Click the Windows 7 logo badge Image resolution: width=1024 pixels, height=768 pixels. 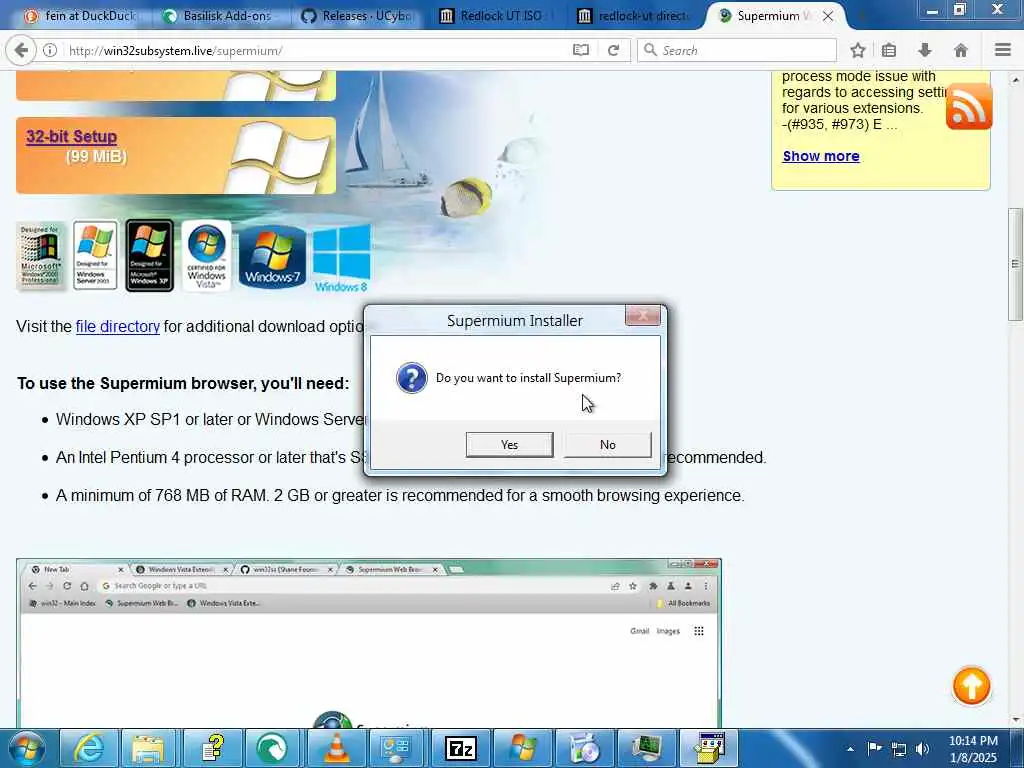[272, 258]
